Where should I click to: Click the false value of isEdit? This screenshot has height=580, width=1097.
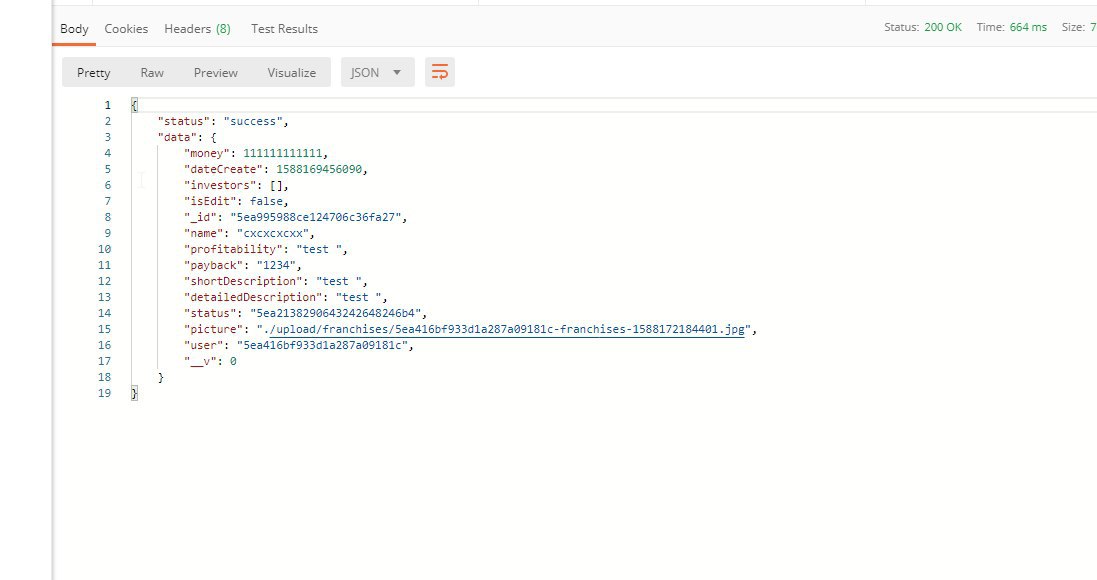point(266,201)
